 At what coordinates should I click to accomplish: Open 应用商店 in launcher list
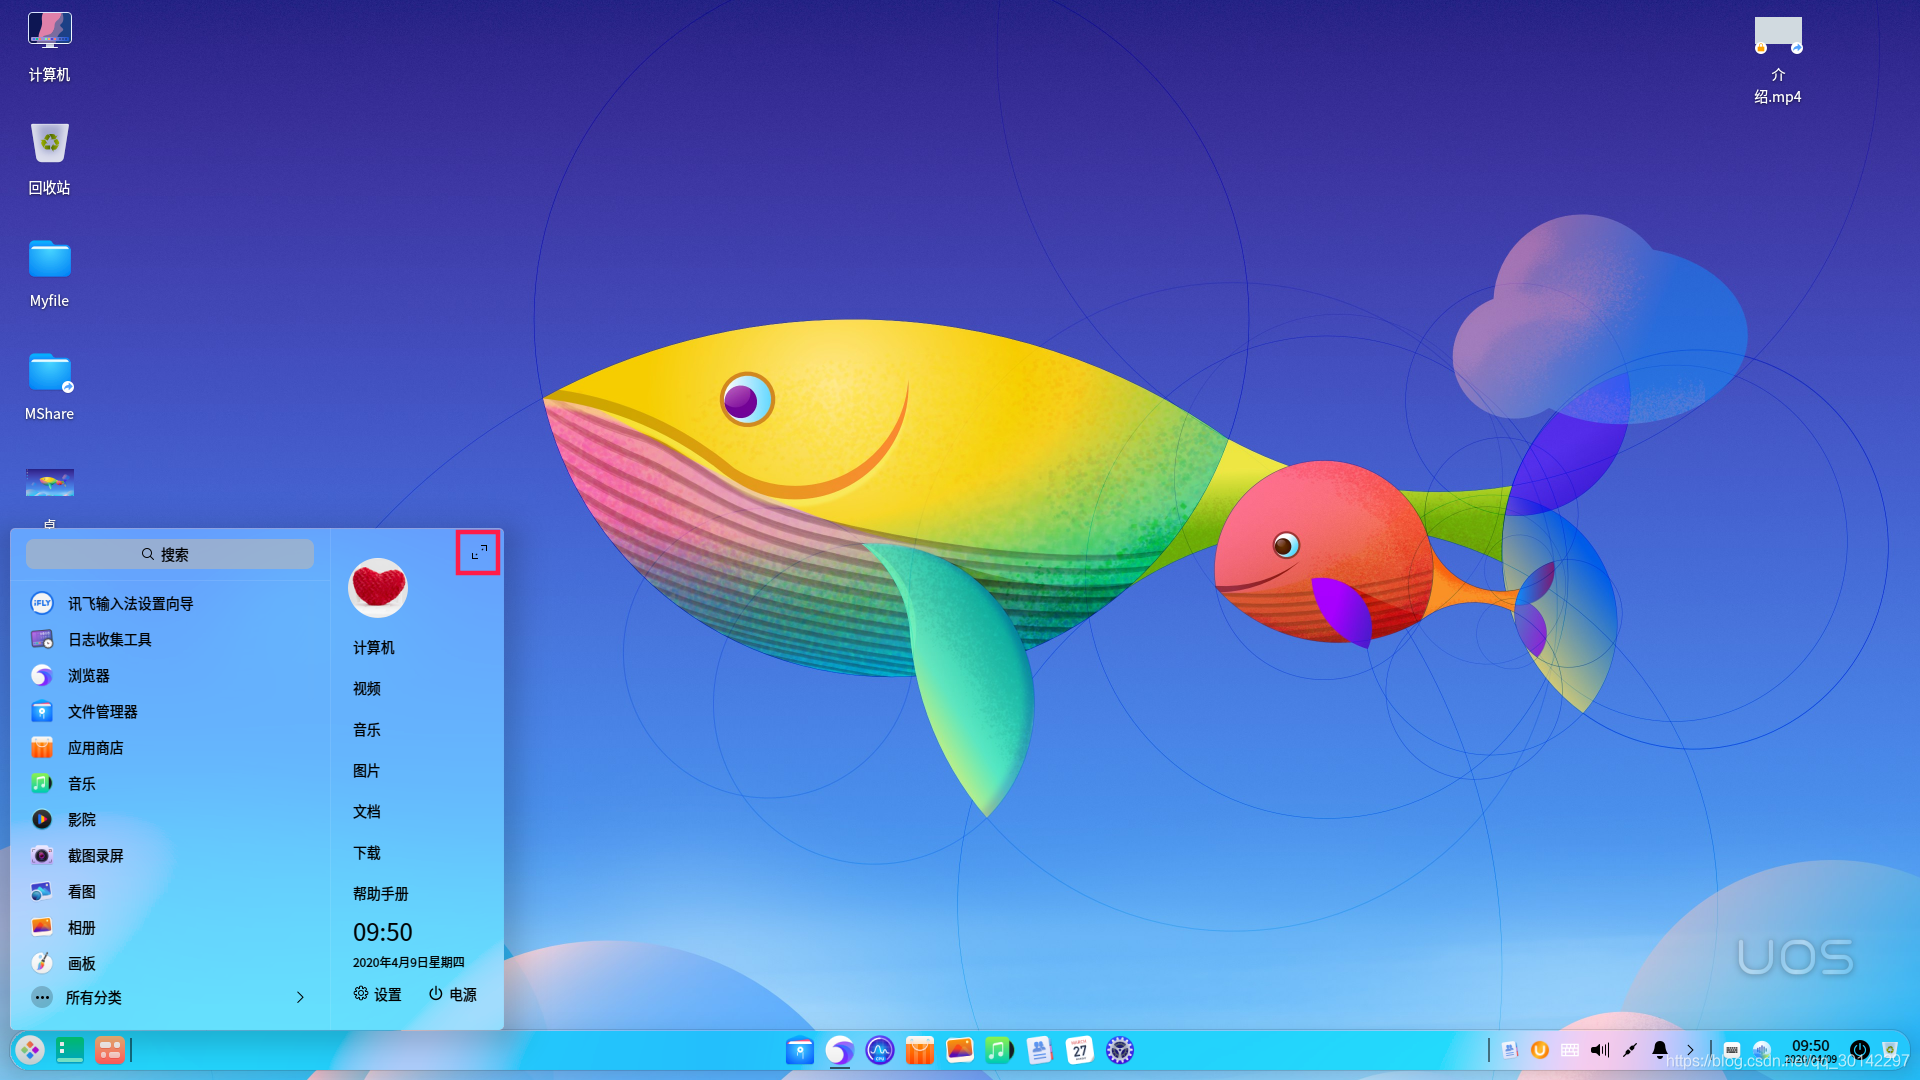click(x=168, y=747)
